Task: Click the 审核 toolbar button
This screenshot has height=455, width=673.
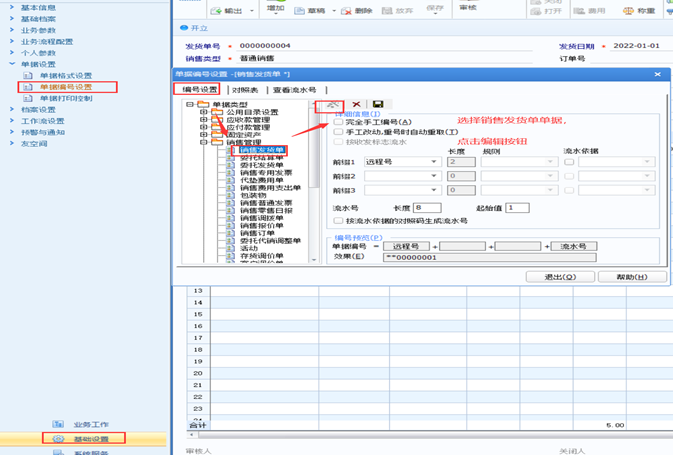Action: pyautogui.click(x=468, y=7)
